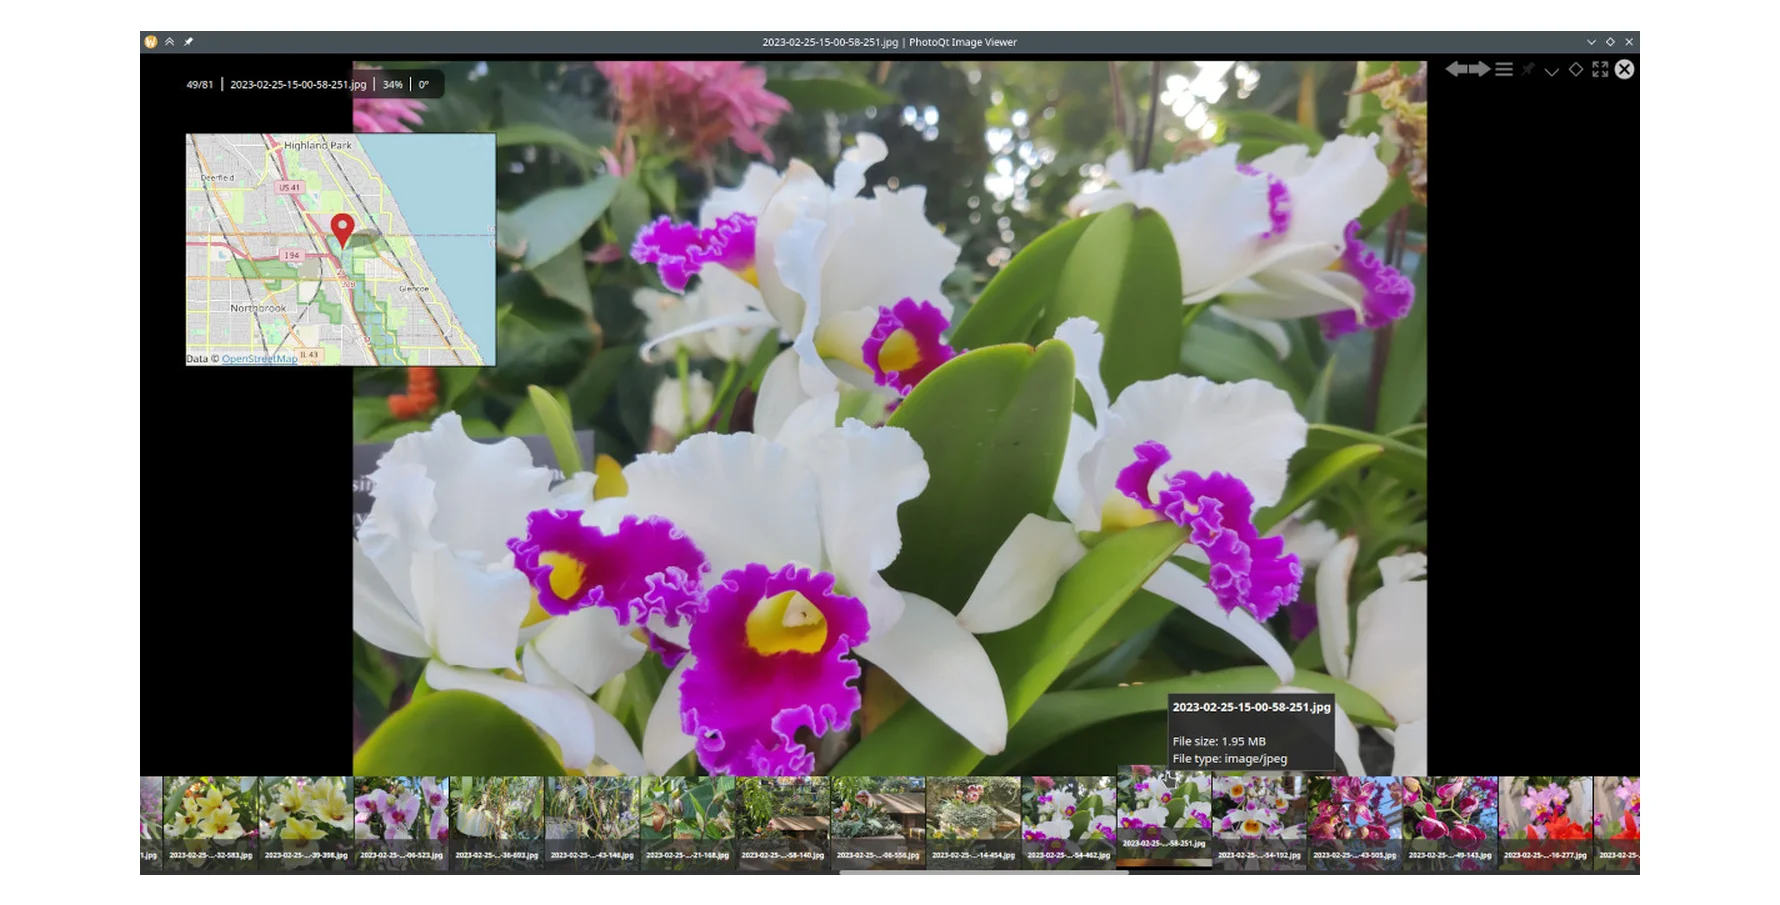The height and width of the screenshot is (905, 1780).
Task: Click the thumbnail bar horizontal scrollbar
Action: tap(984, 872)
